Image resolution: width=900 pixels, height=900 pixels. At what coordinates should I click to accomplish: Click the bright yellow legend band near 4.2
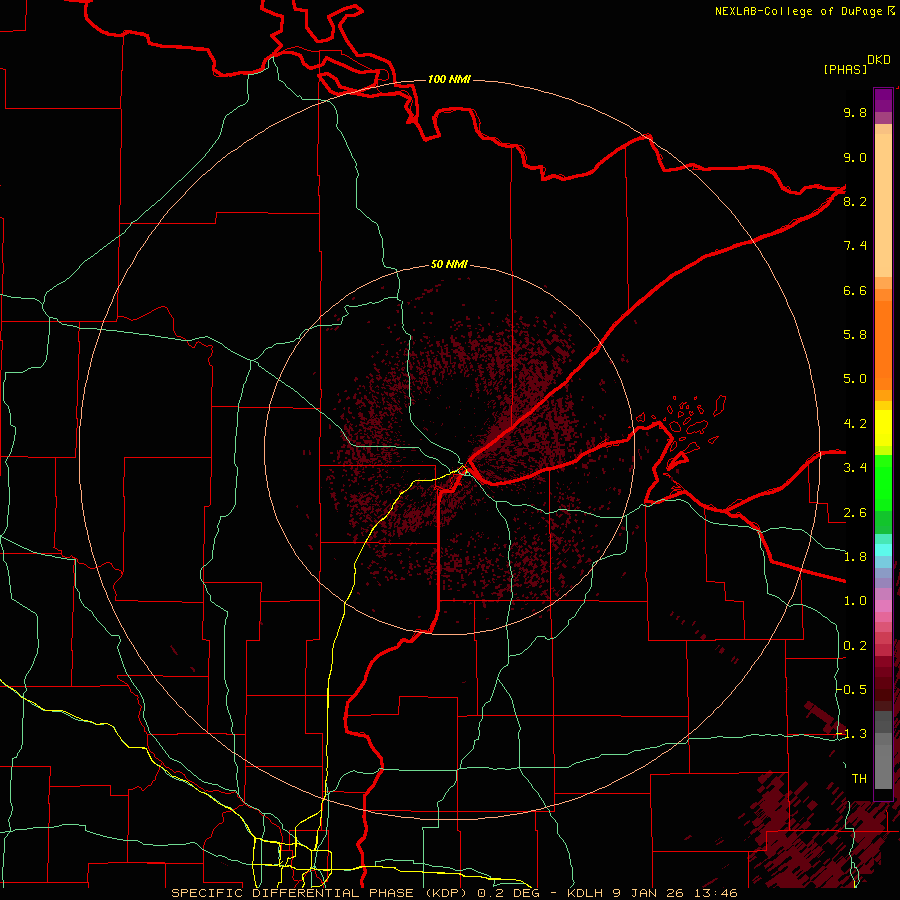(x=883, y=428)
